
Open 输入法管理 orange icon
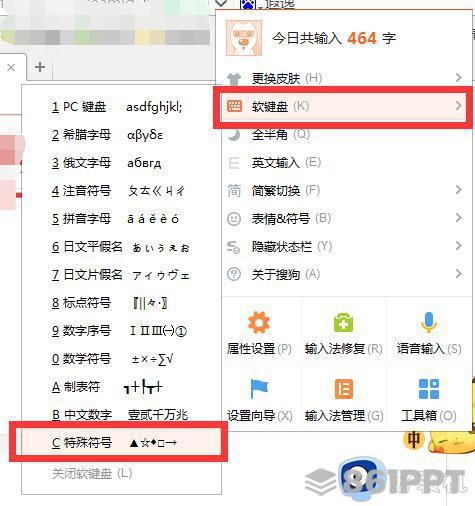344,389
